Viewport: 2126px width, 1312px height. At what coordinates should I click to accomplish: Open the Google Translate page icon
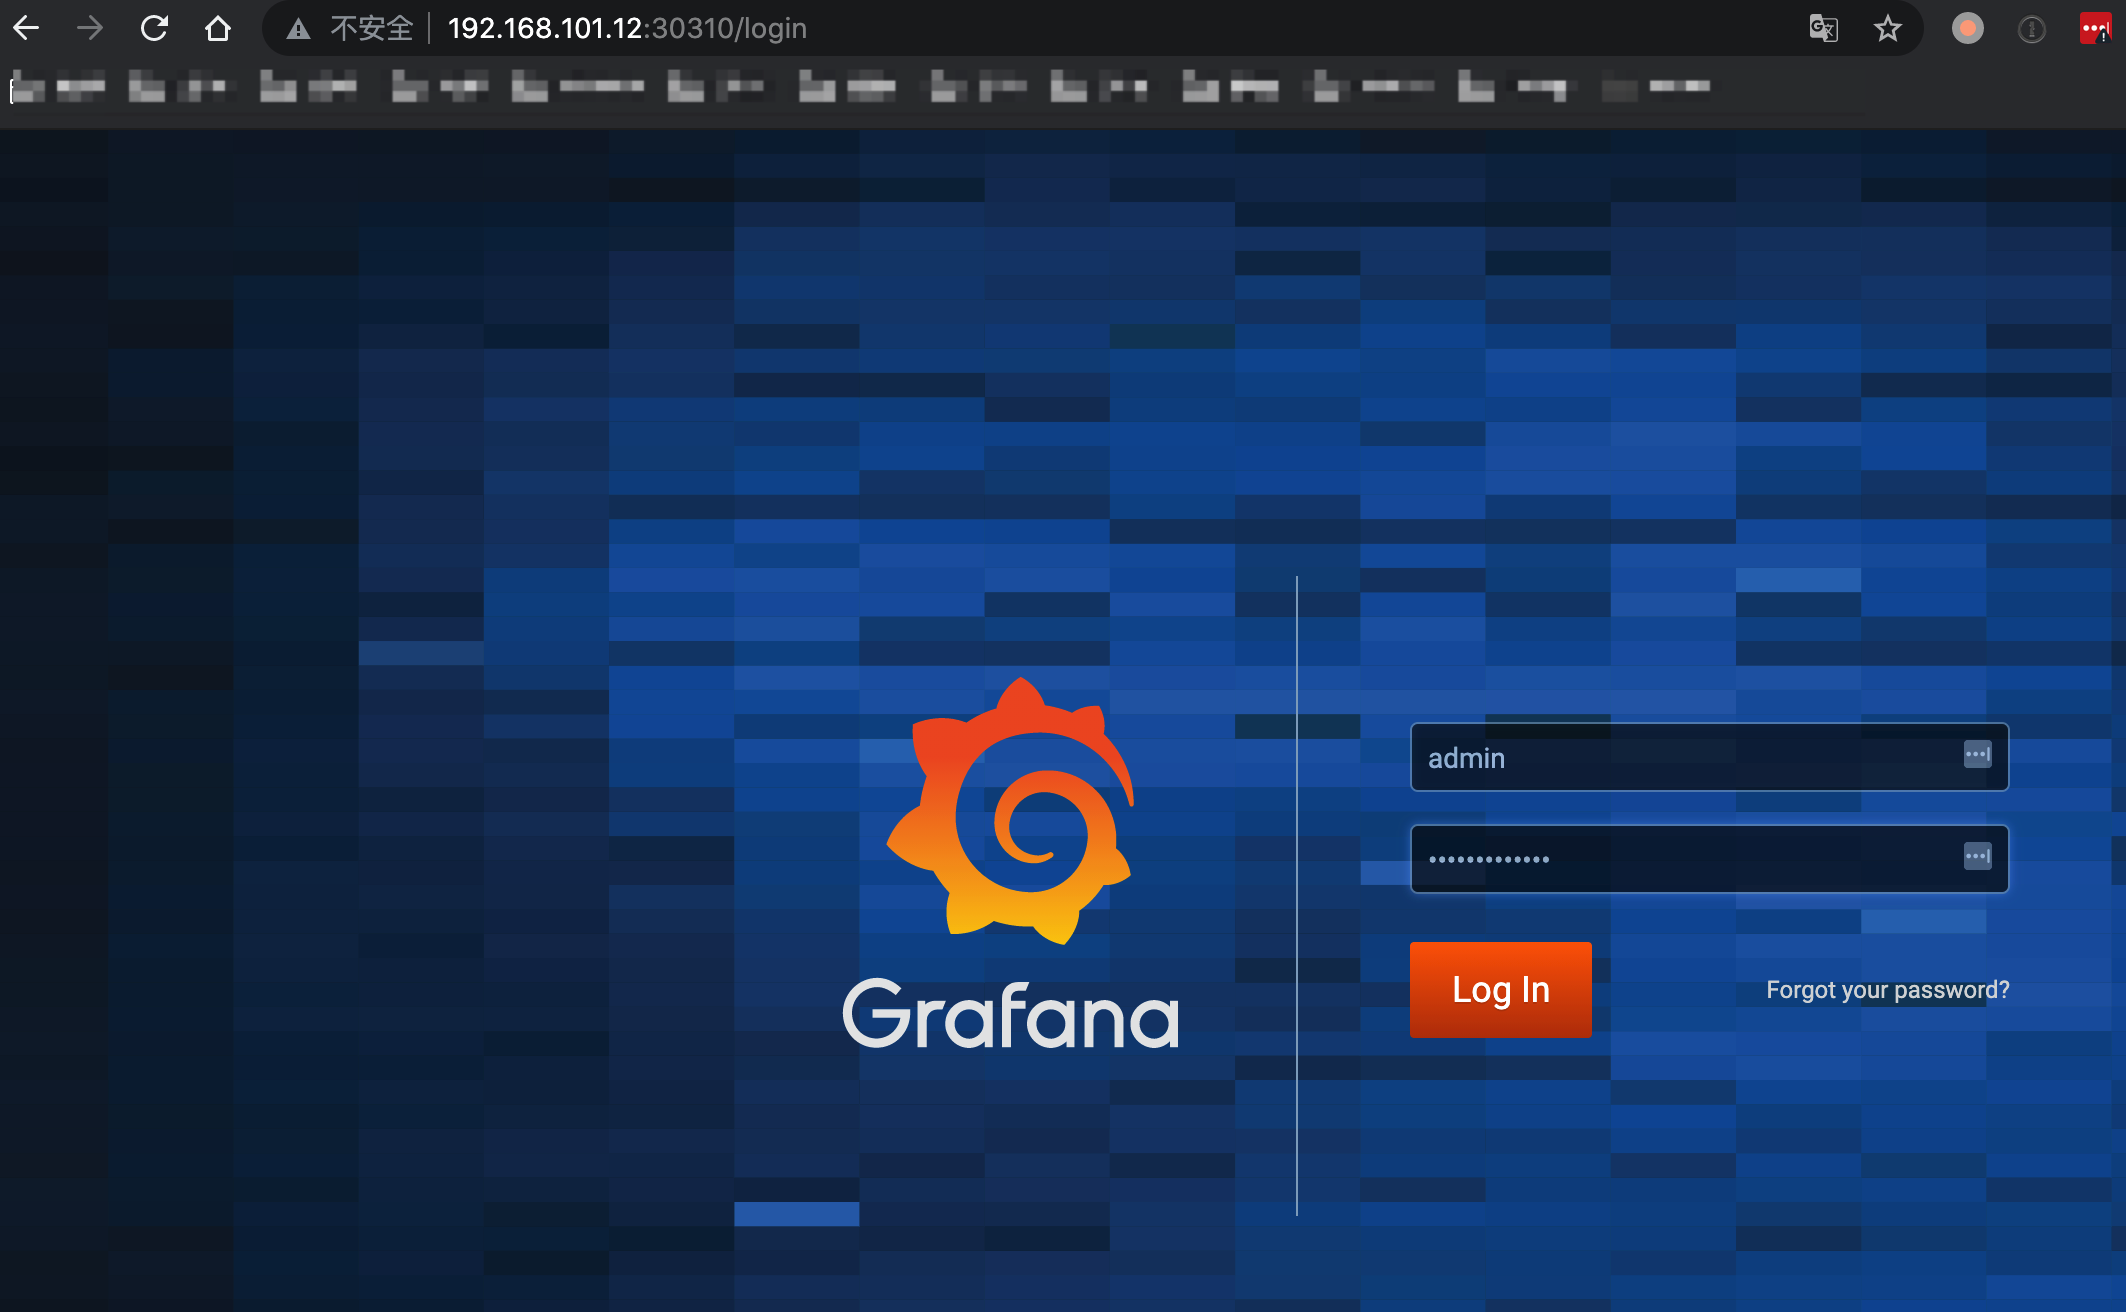pyautogui.click(x=1823, y=28)
